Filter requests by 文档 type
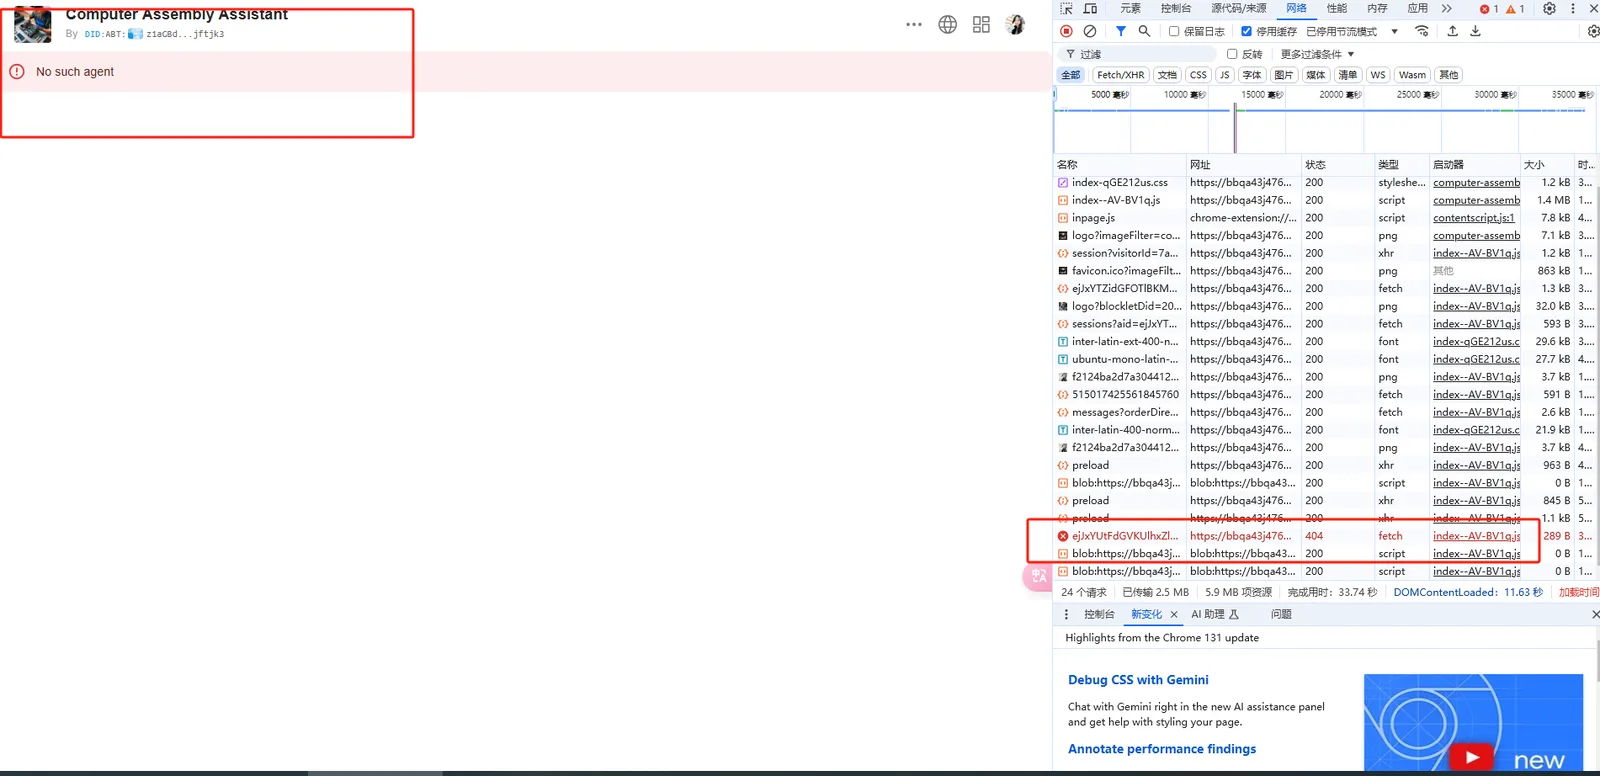 (1167, 75)
